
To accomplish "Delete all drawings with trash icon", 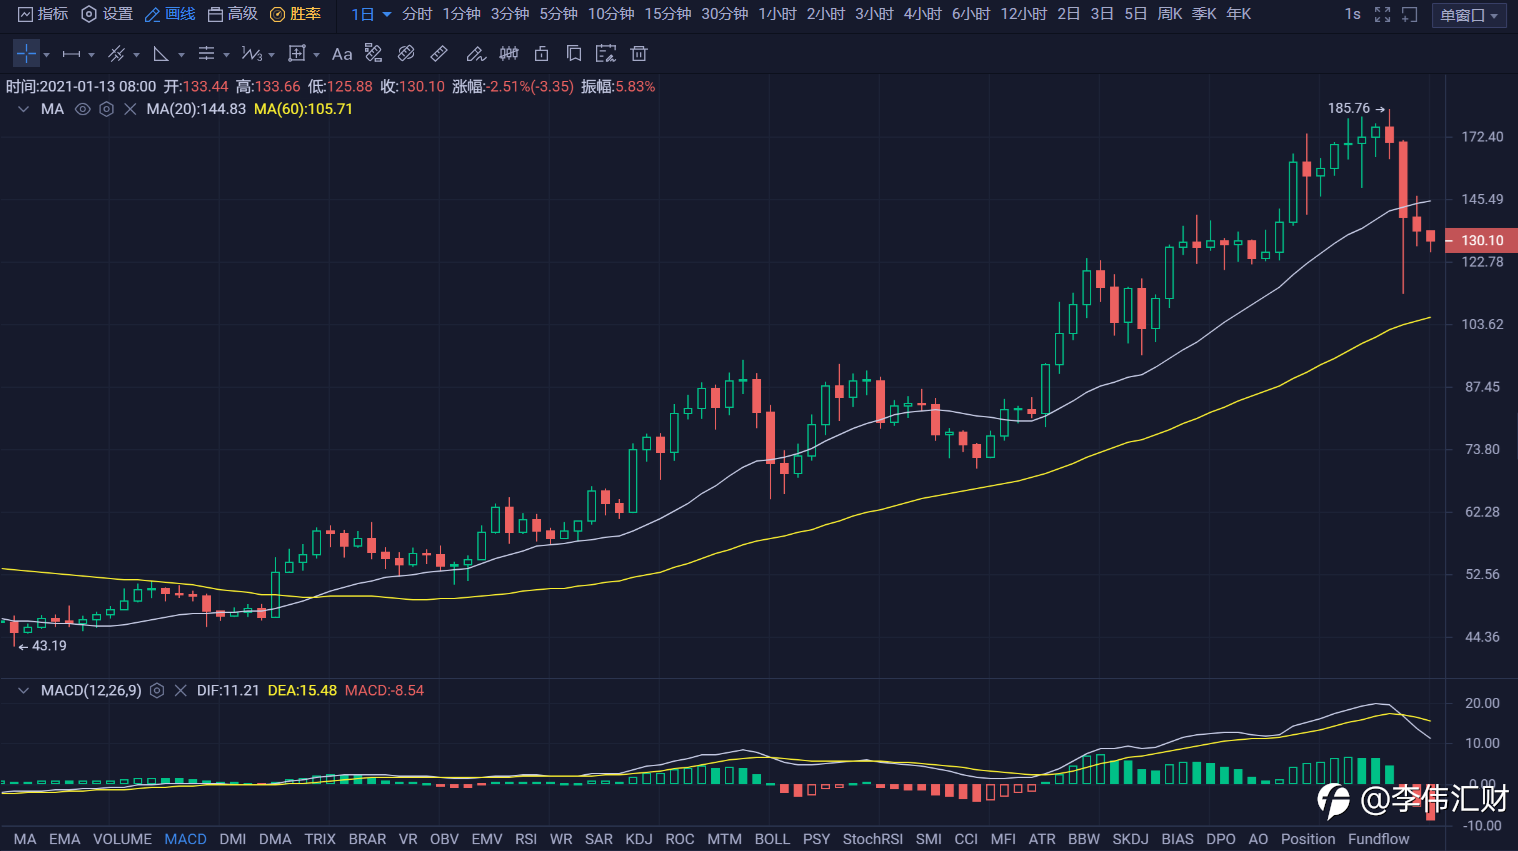I will pos(639,54).
